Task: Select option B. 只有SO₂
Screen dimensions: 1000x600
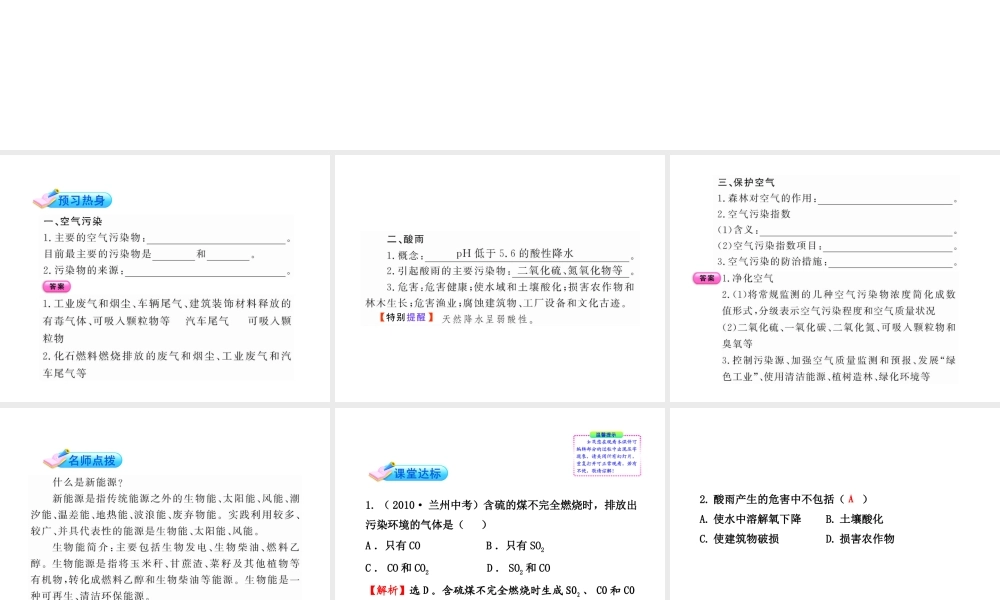Action: (x=515, y=546)
